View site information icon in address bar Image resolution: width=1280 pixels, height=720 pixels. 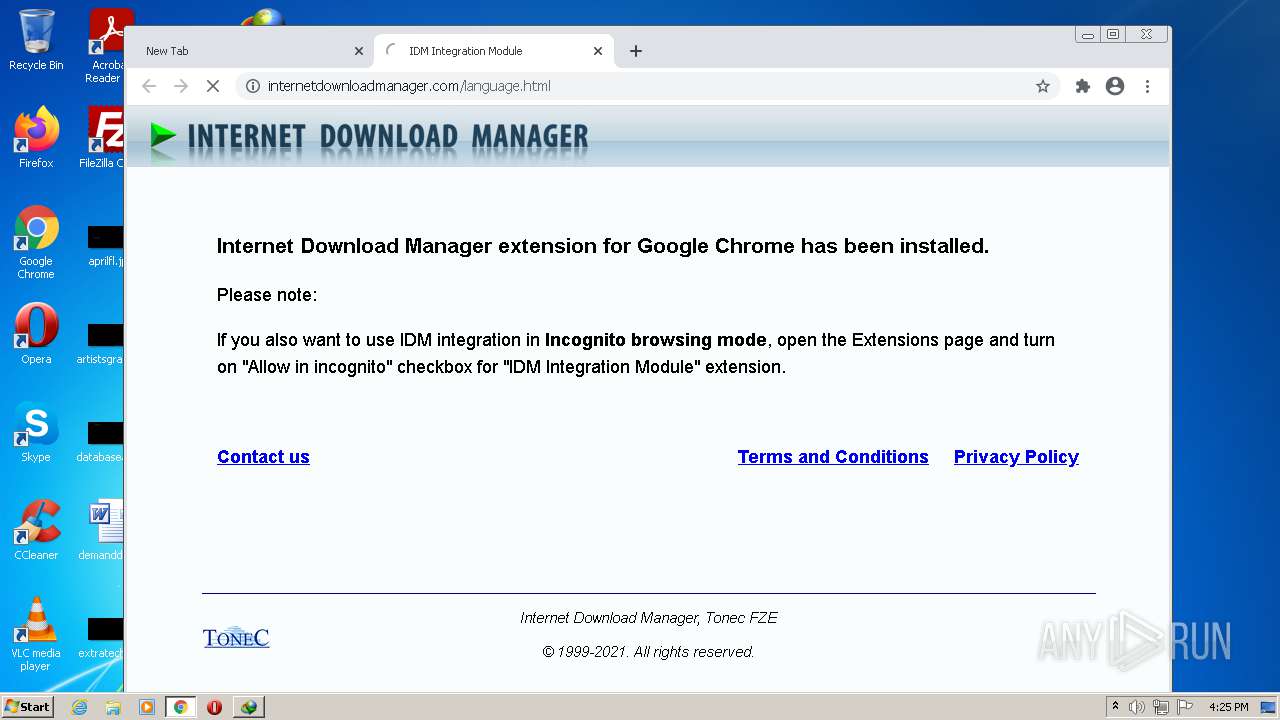(x=253, y=86)
